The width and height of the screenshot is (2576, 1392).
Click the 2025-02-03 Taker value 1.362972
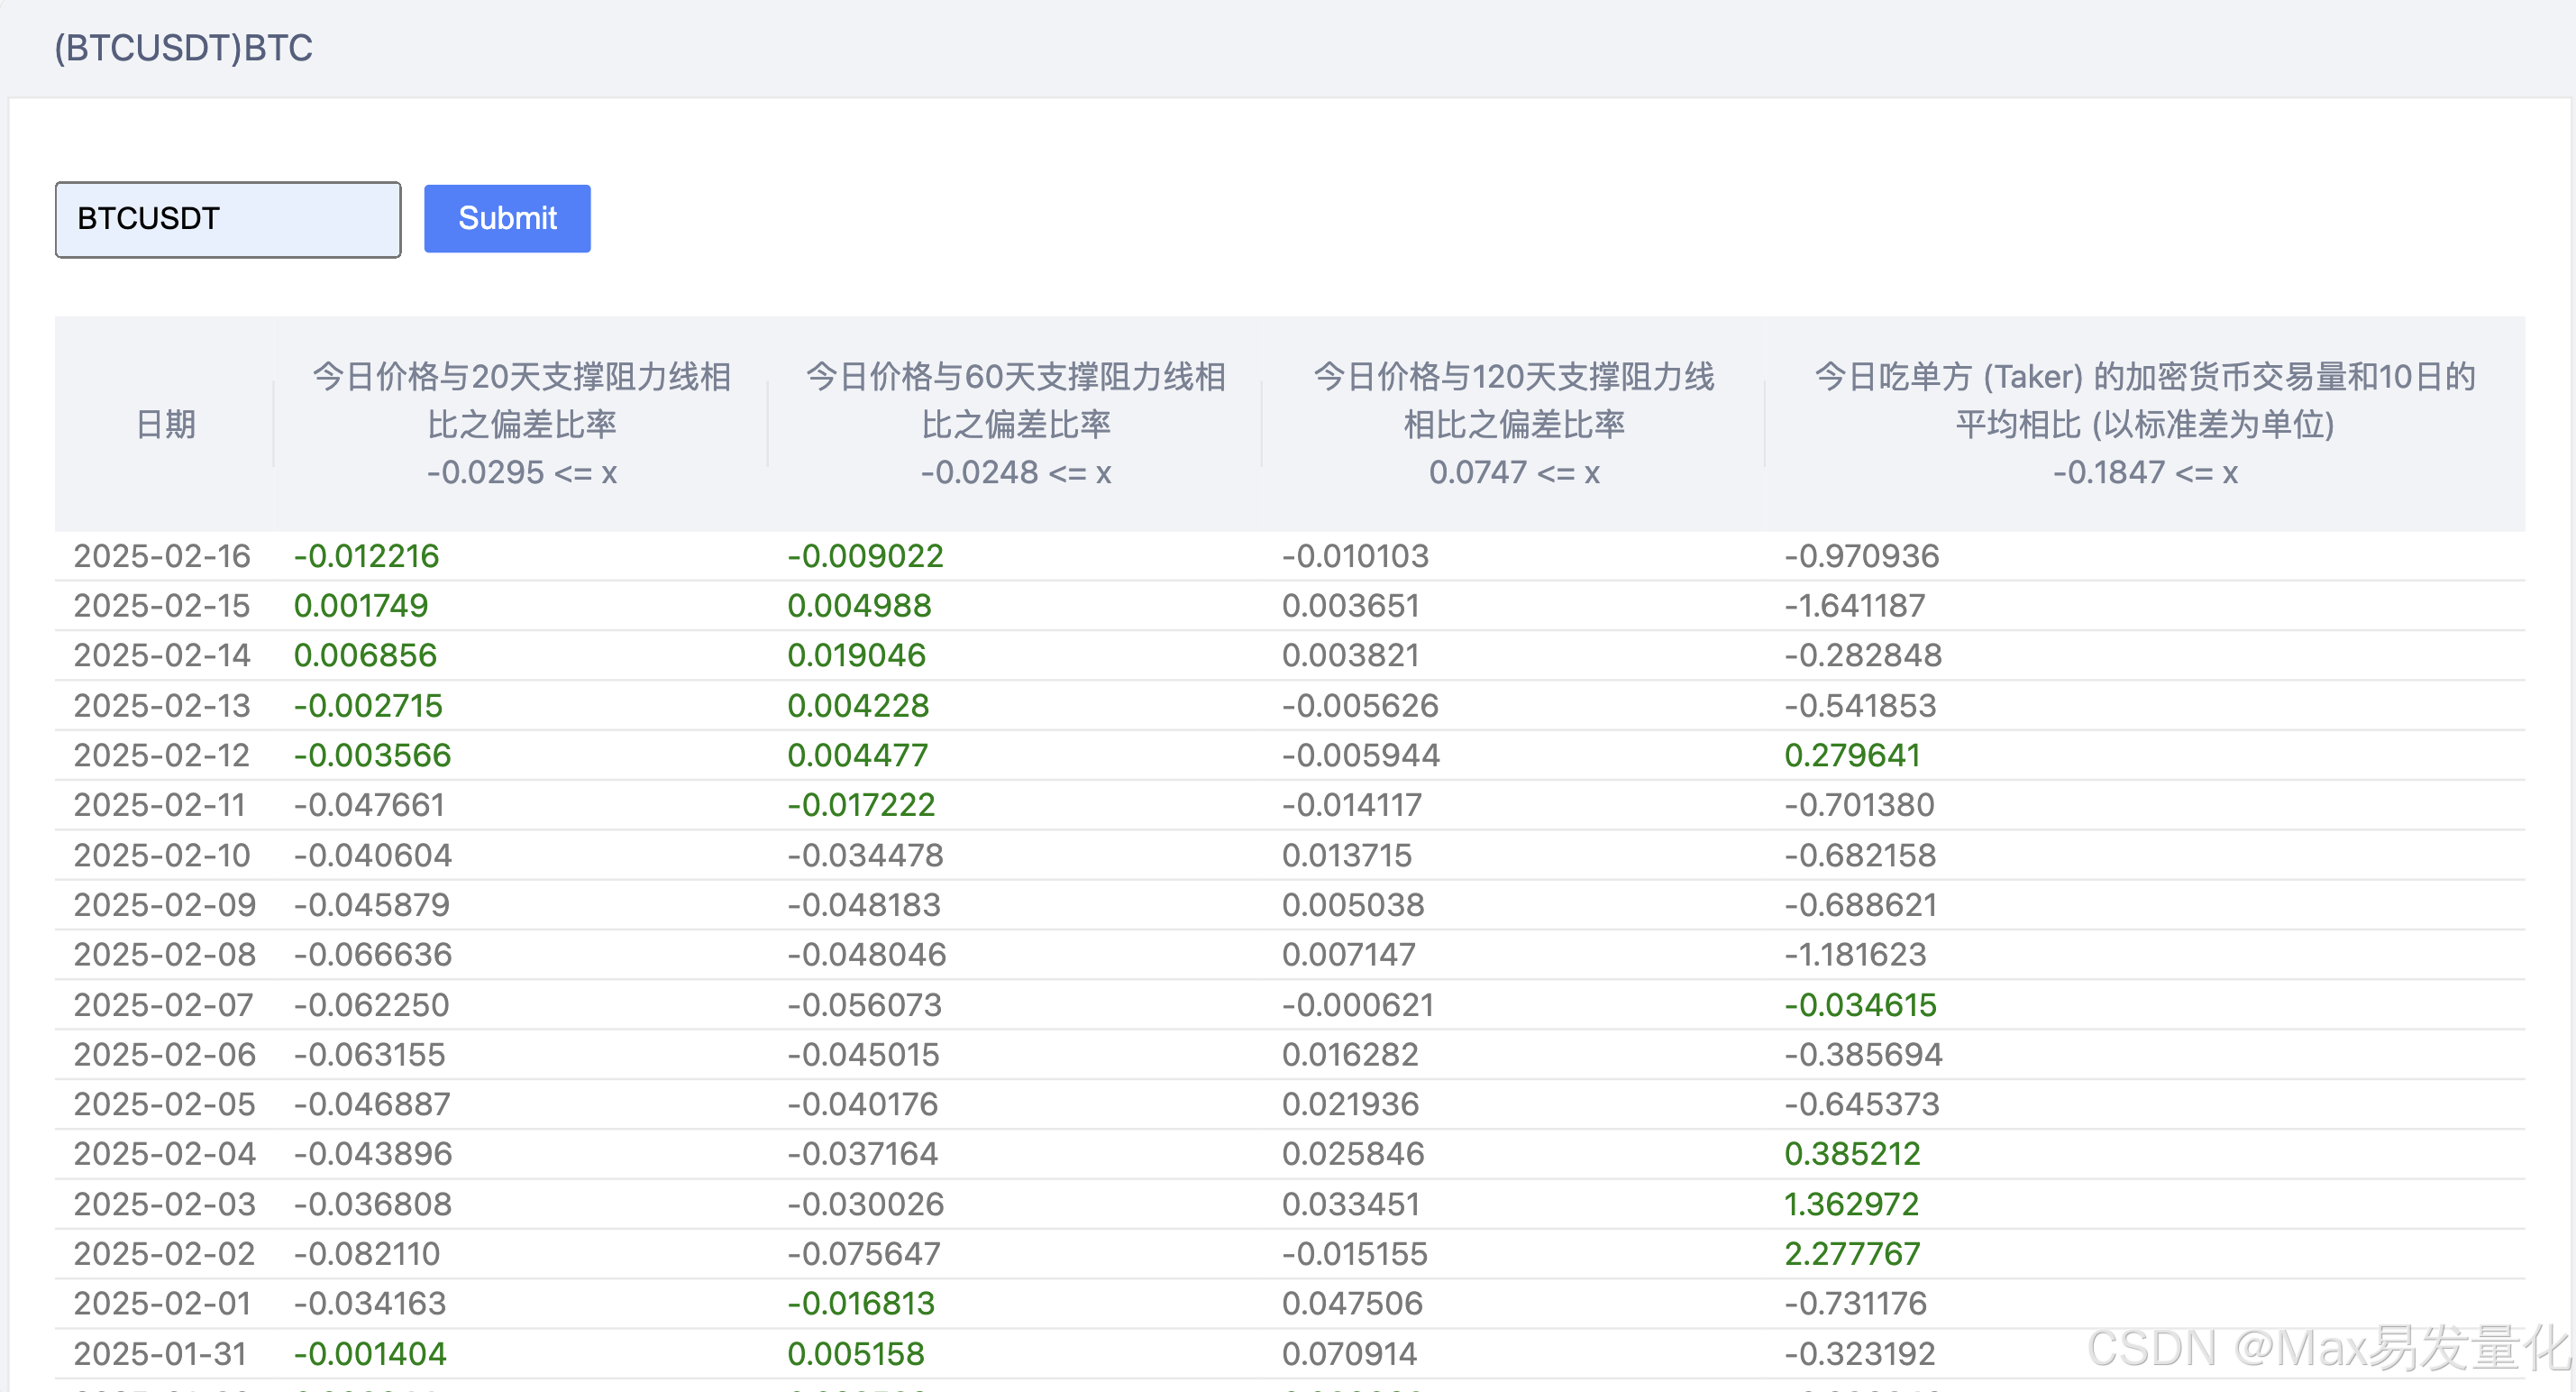(1851, 1204)
